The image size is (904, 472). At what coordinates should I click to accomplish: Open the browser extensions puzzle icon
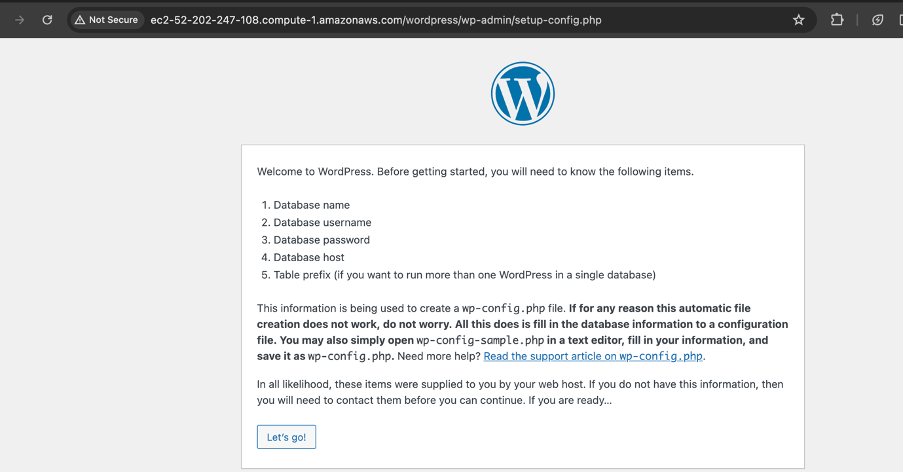838,19
